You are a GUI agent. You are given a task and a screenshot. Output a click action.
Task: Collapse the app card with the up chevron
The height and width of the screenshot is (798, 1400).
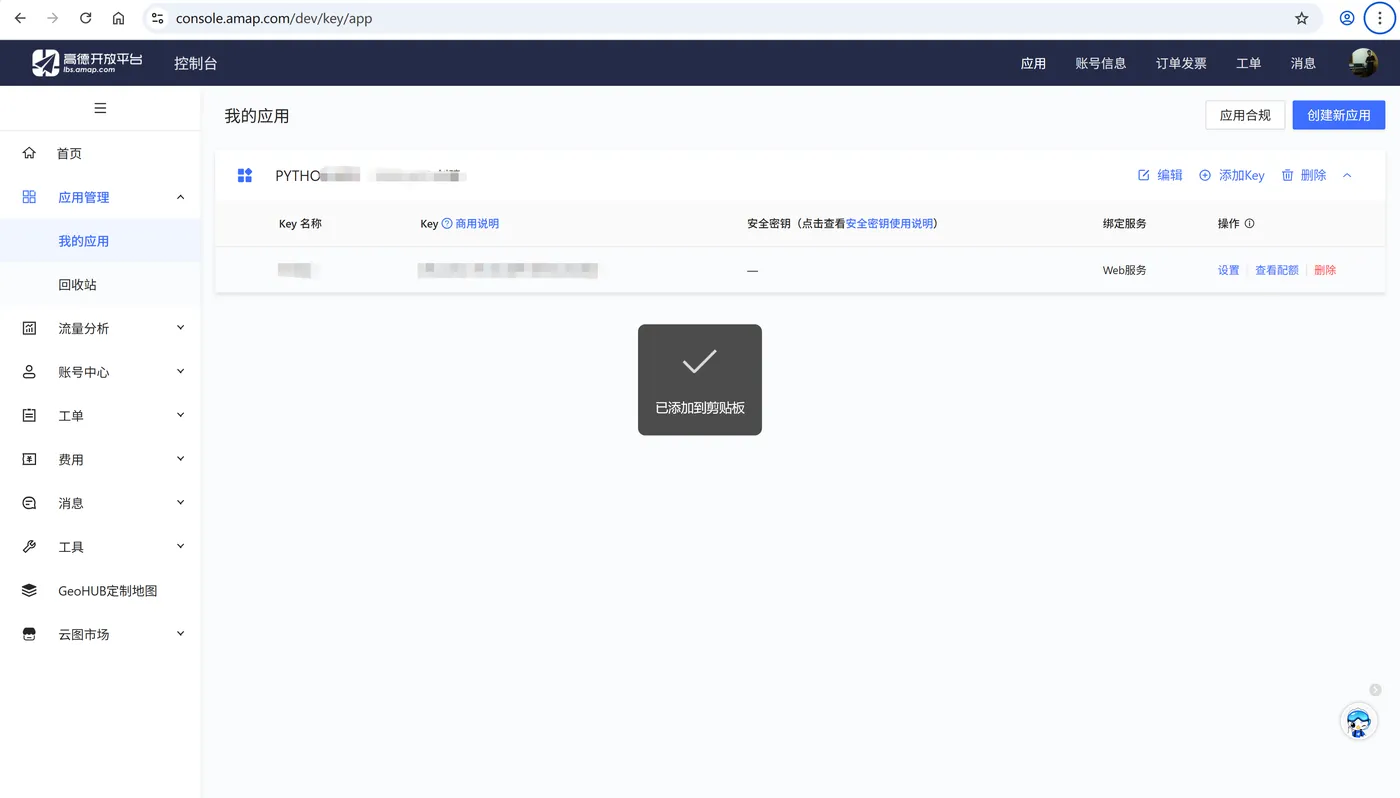[x=1347, y=174]
